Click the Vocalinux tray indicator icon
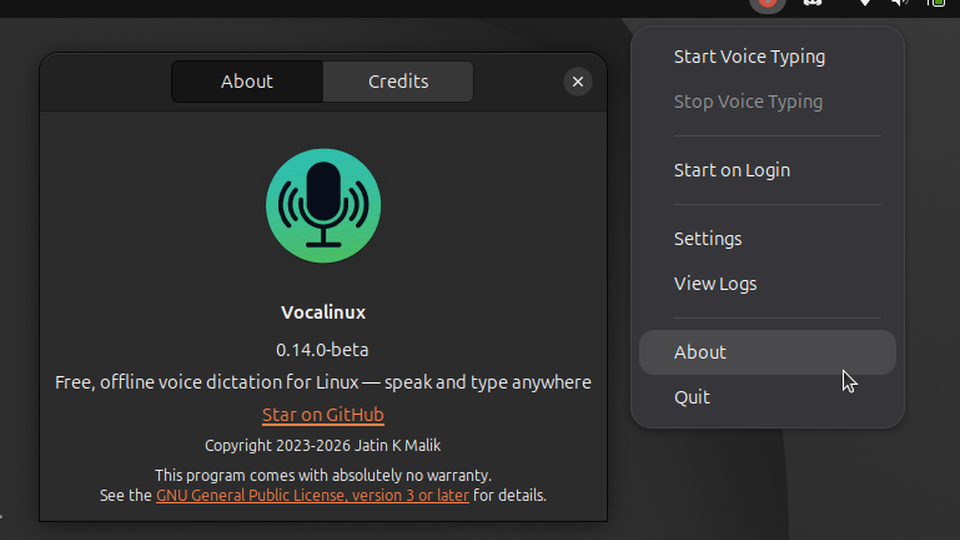This screenshot has height=540, width=960. click(x=767, y=4)
